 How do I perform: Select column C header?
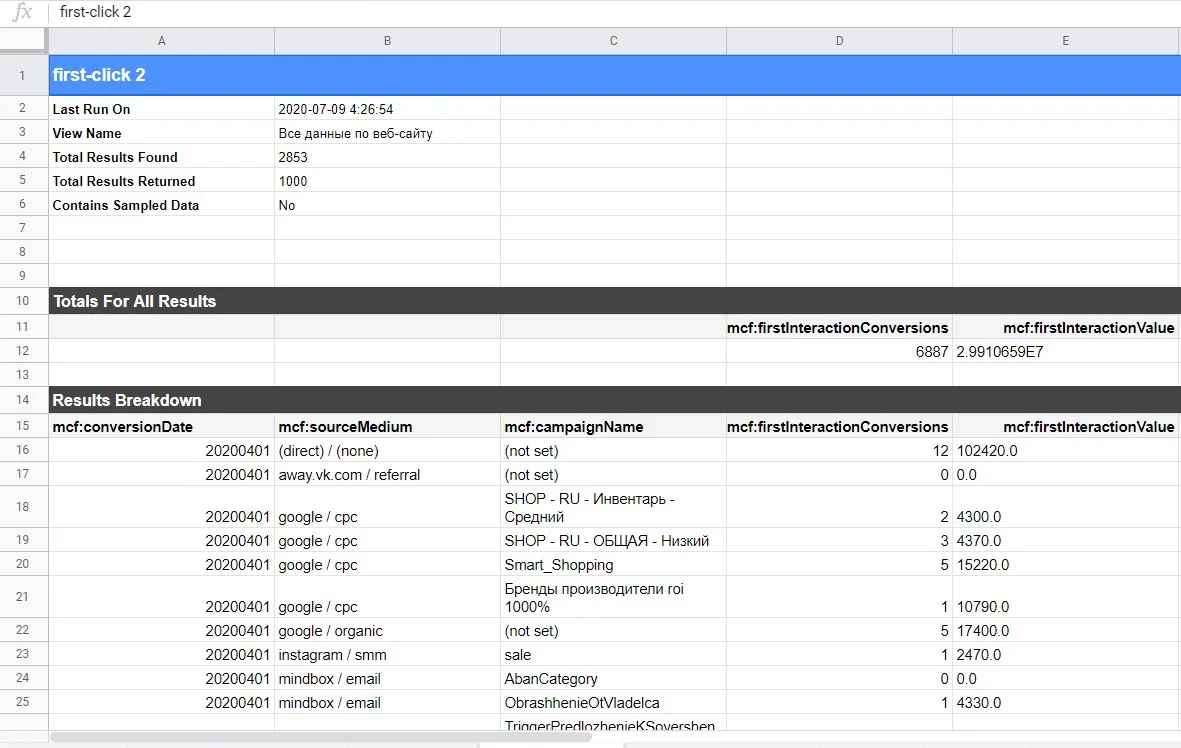coord(613,41)
